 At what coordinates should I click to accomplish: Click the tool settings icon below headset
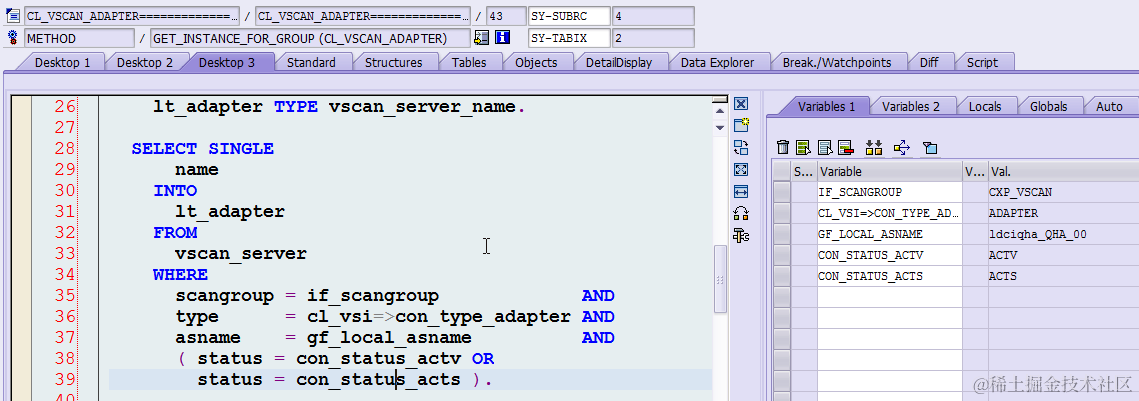point(741,235)
